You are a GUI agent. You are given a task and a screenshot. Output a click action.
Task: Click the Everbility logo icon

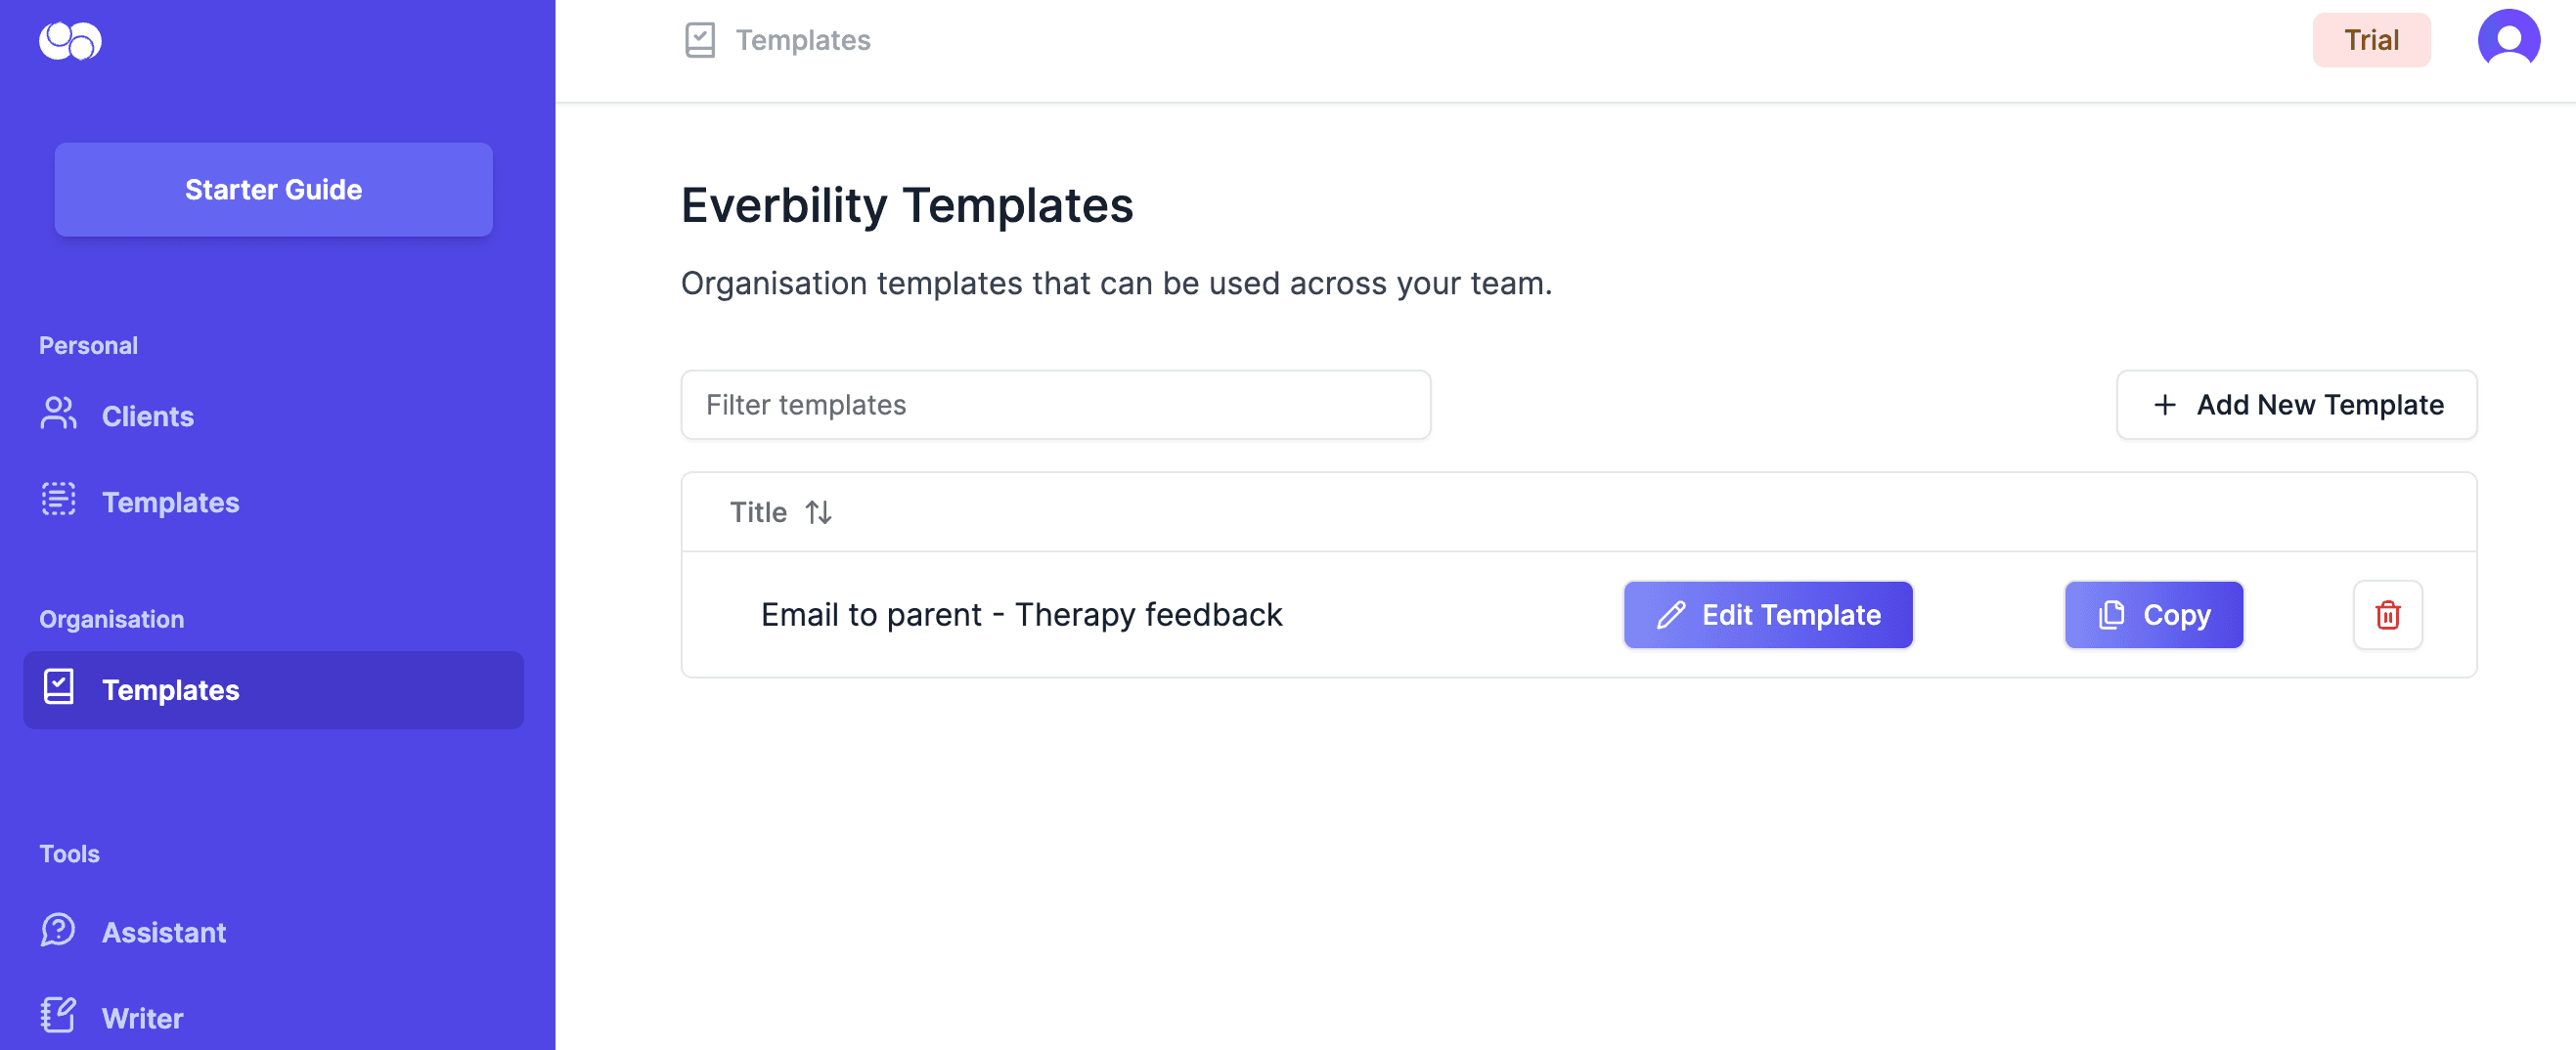coord(70,41)
